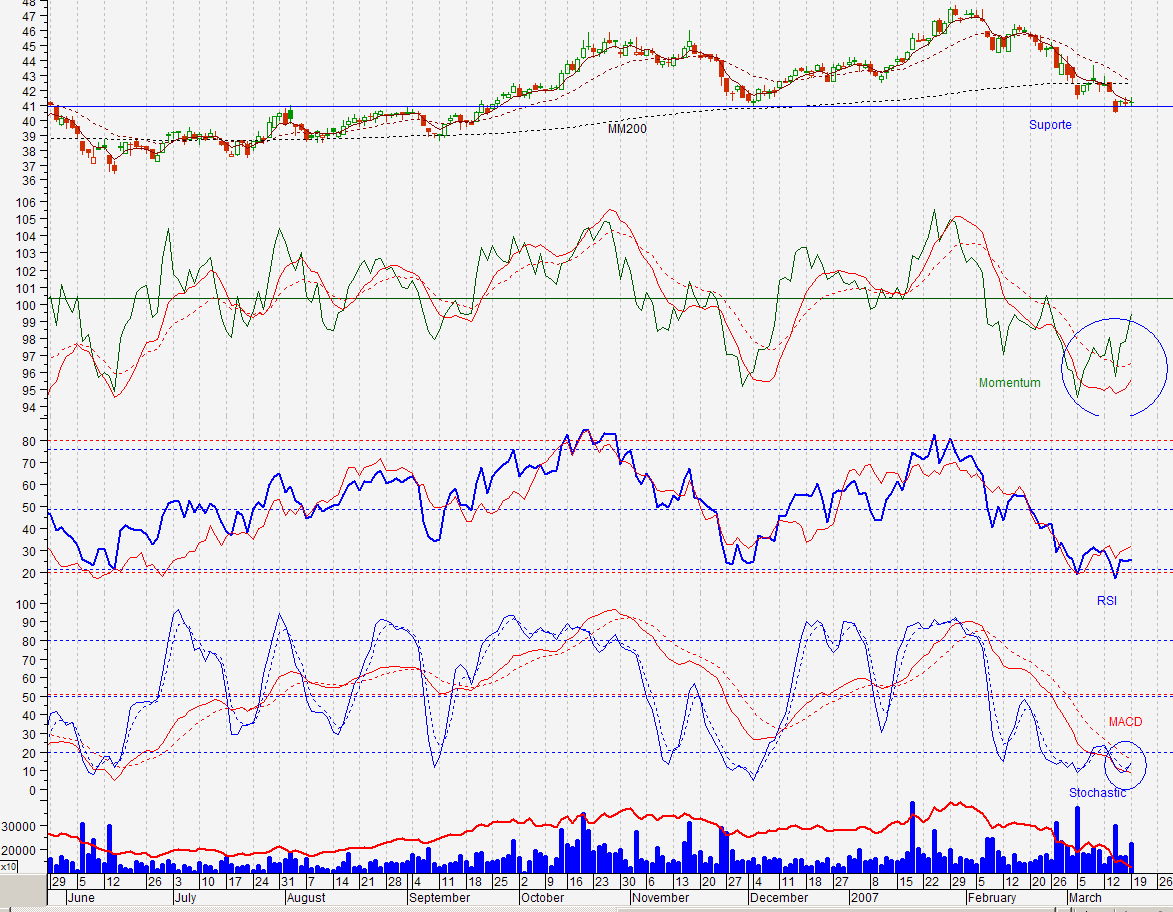
Task: Select the green Momentum indicator label
Action: tap(1009, 382)
